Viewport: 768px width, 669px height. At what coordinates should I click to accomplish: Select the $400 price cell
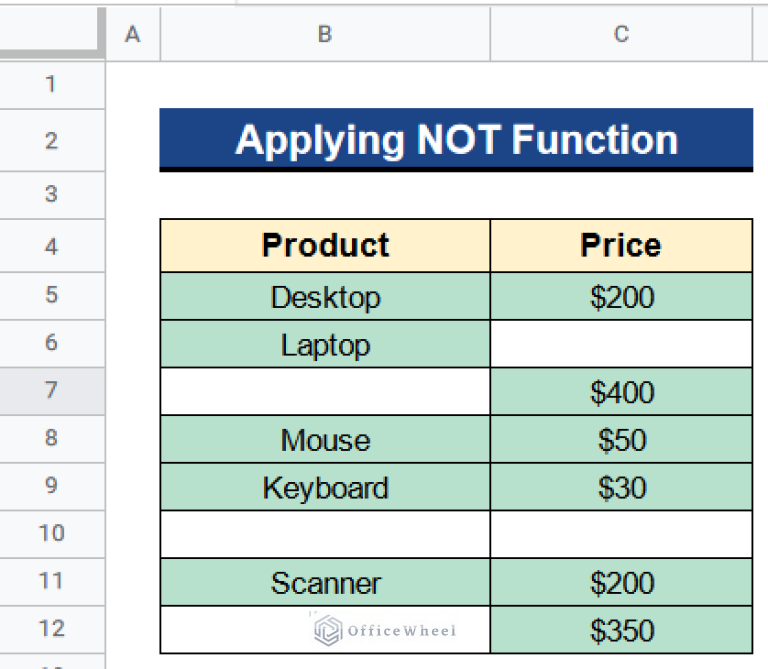[621, 392]
